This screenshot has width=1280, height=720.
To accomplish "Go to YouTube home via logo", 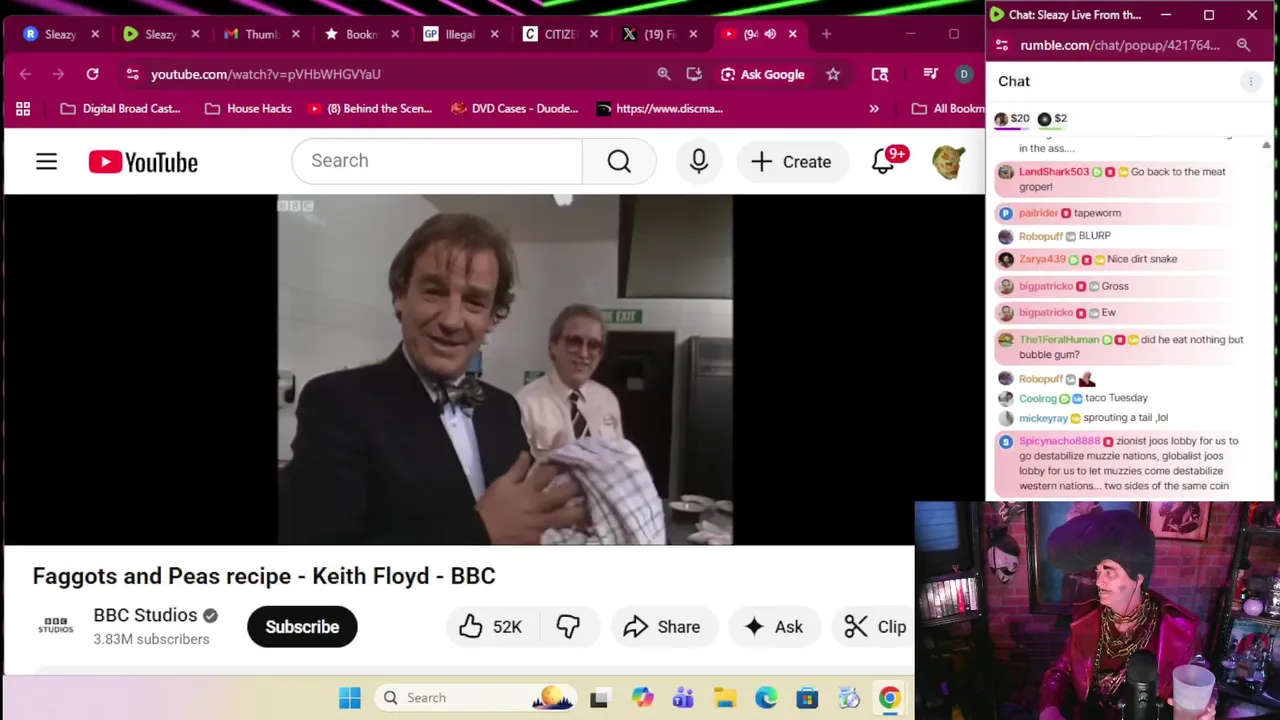I will (x=143, y=162).
